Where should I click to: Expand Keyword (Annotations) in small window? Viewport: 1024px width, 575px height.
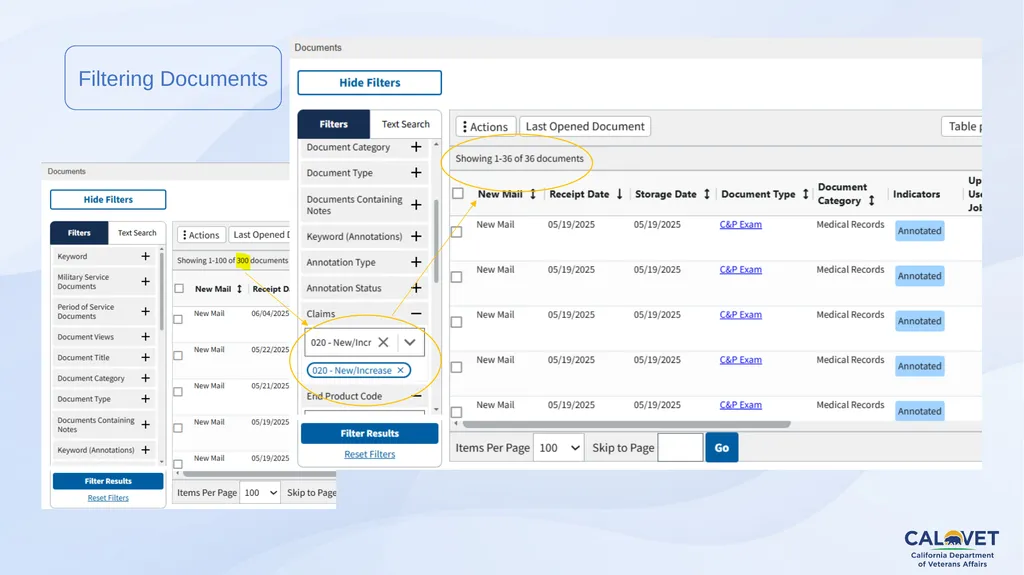(x=146, y=450)
